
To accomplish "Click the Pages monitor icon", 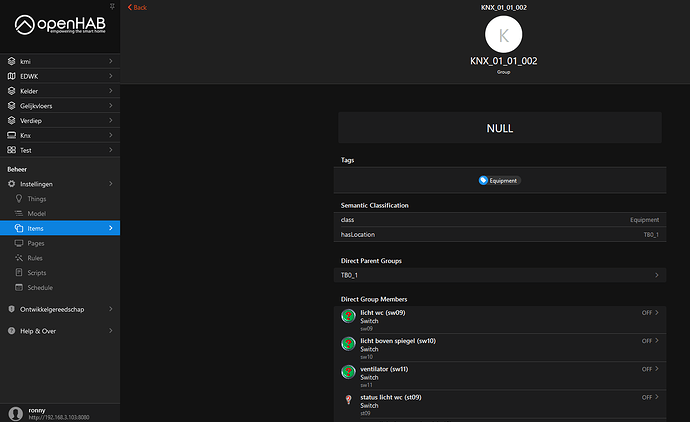I will [x=19, y=243].
